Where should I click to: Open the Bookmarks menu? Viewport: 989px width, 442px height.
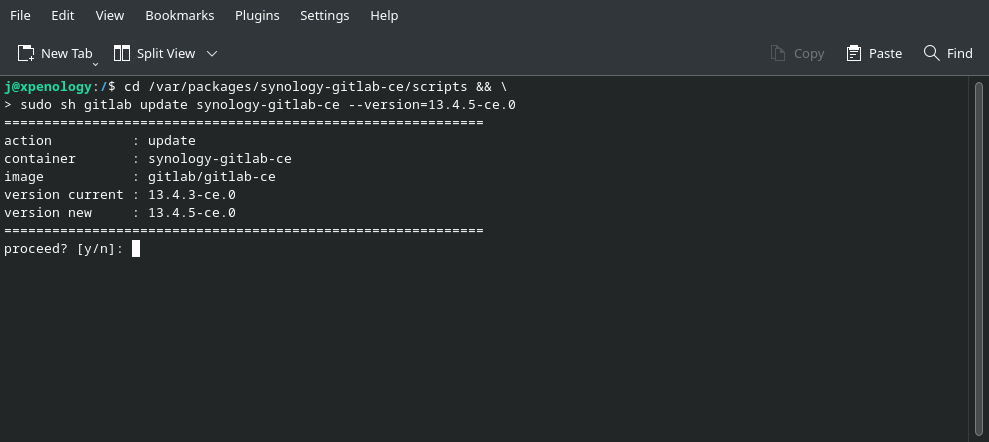(x=180, y=15)
